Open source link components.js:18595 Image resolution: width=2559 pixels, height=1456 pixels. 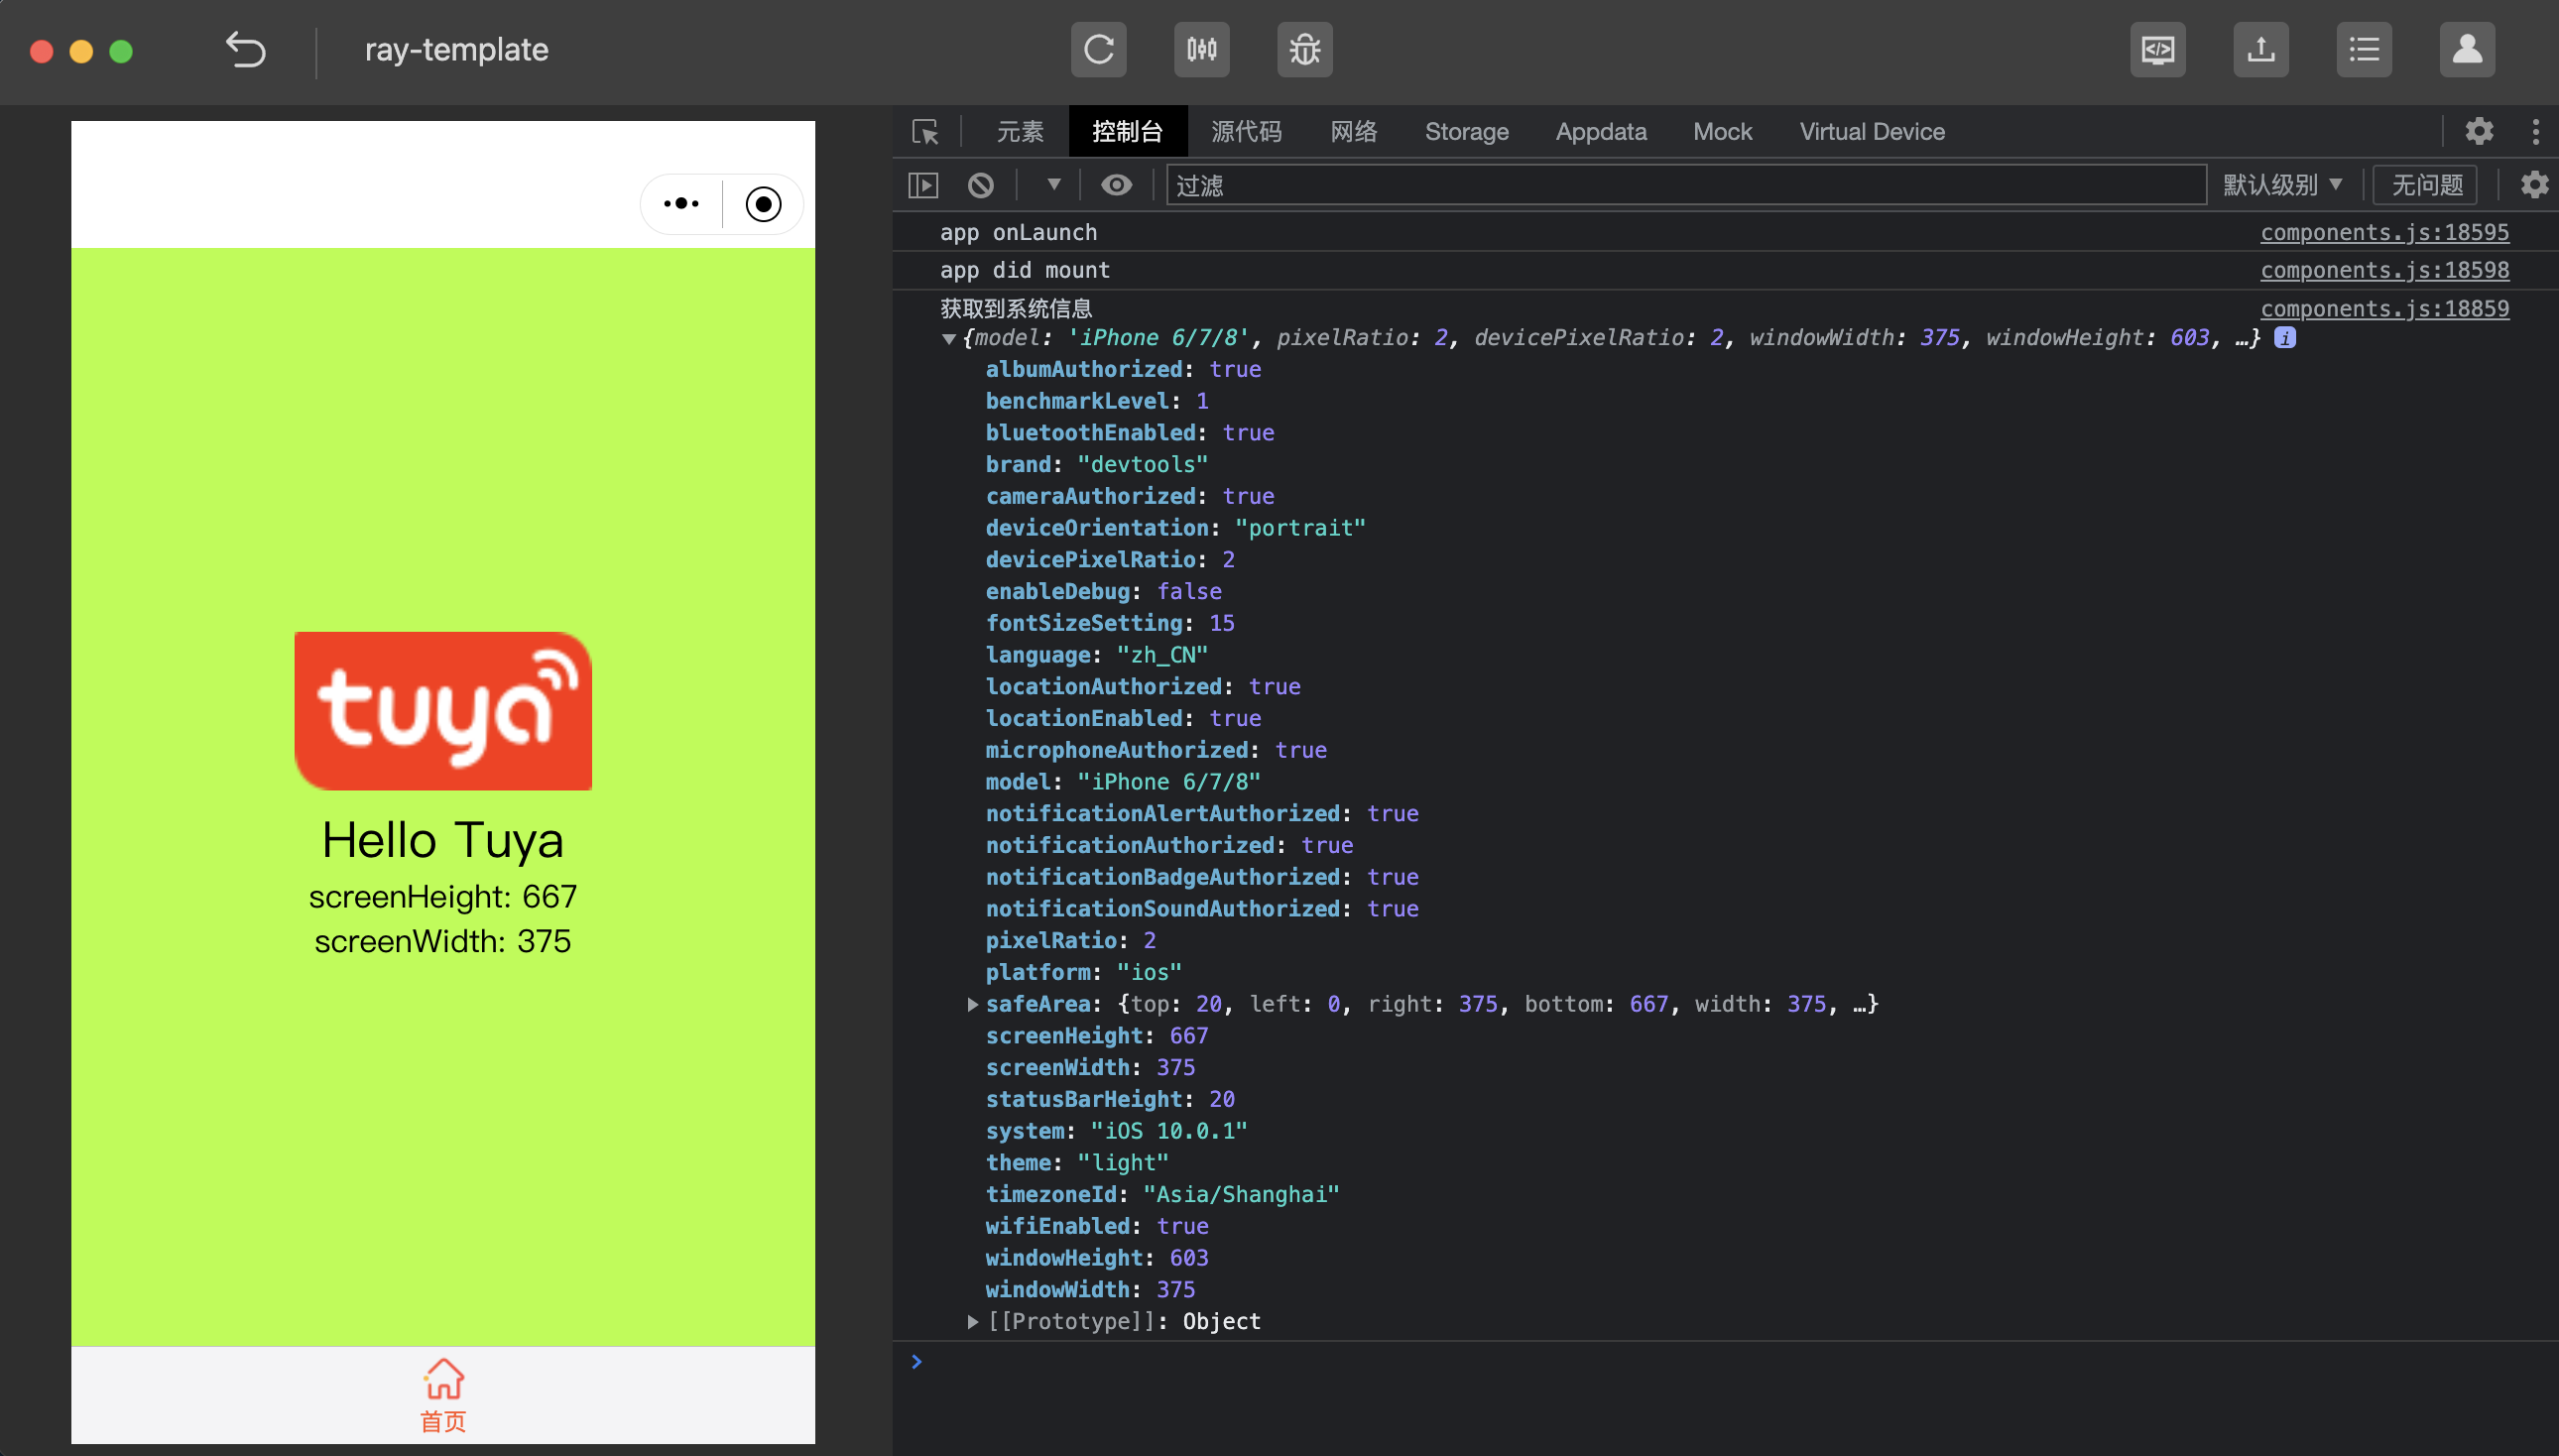pos(2384,232)
